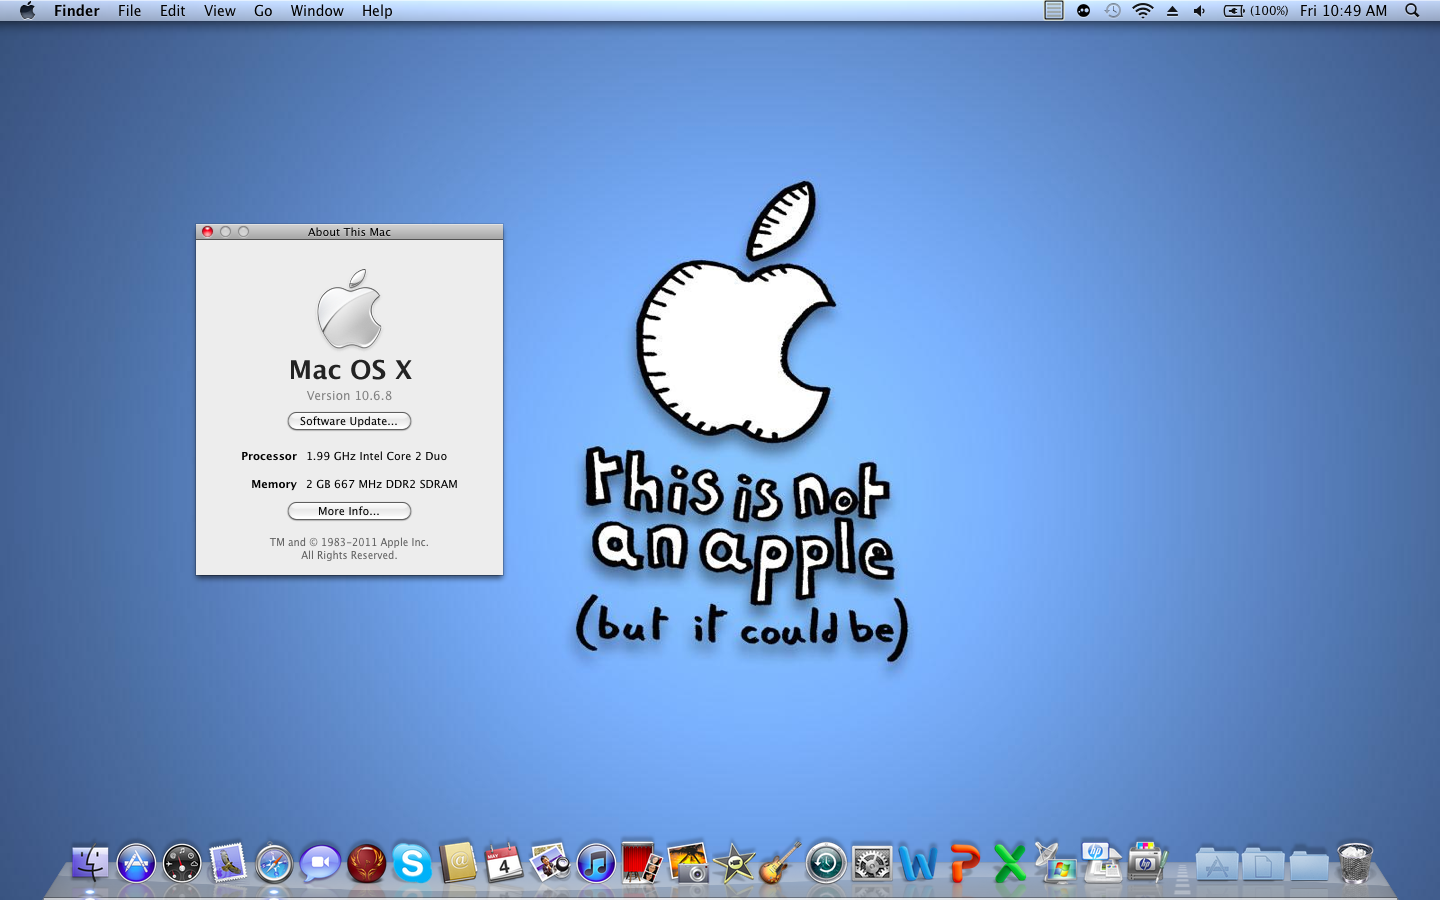Launch Microsoft Word in the Dock
Screen dimensions: 1440x900
[918, 863]
